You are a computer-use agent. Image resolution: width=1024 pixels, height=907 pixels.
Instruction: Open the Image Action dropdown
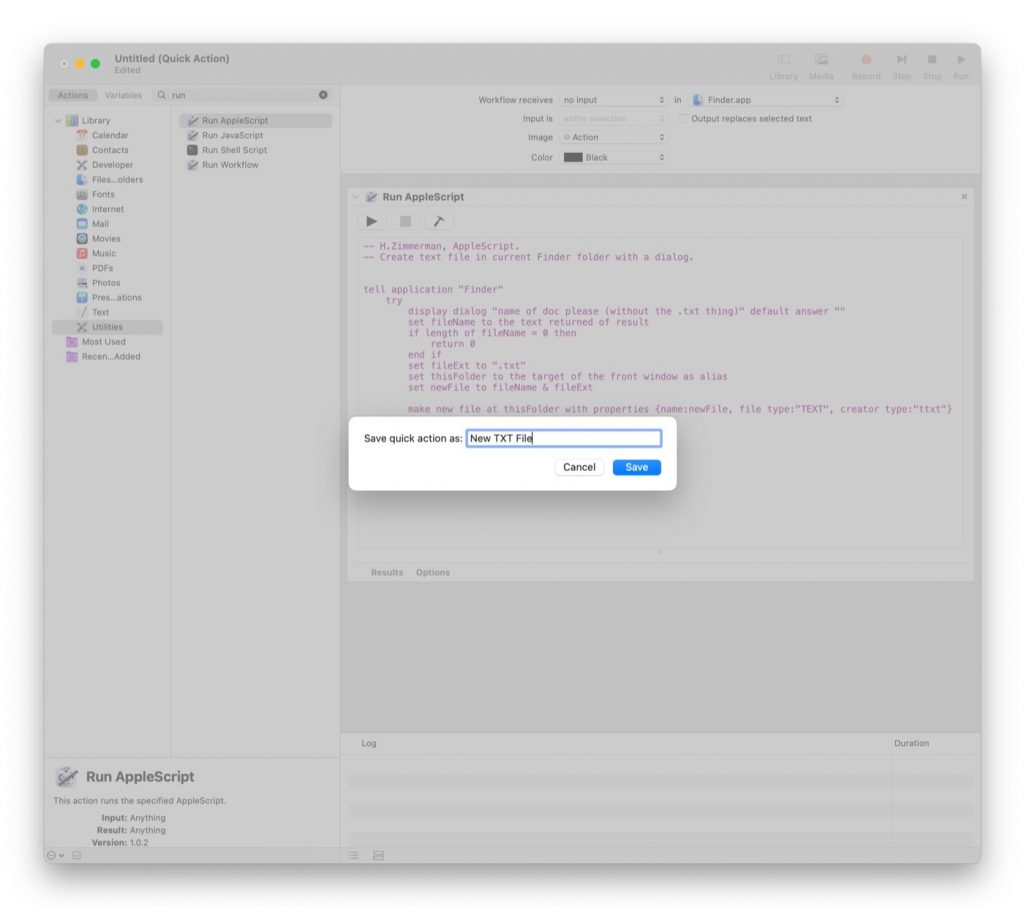[x=613, y=137]
